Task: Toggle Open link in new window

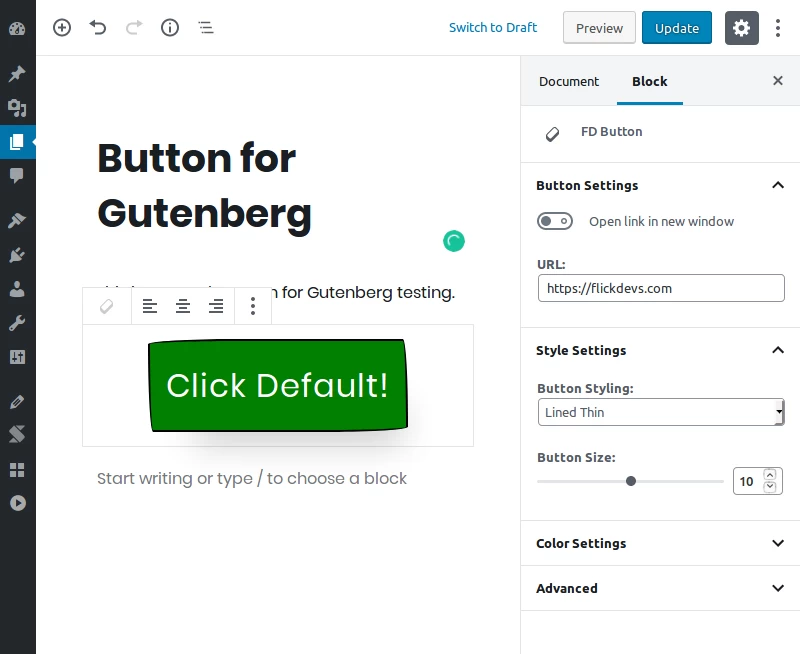Action: pyautogui.click(x=555, y=221)
